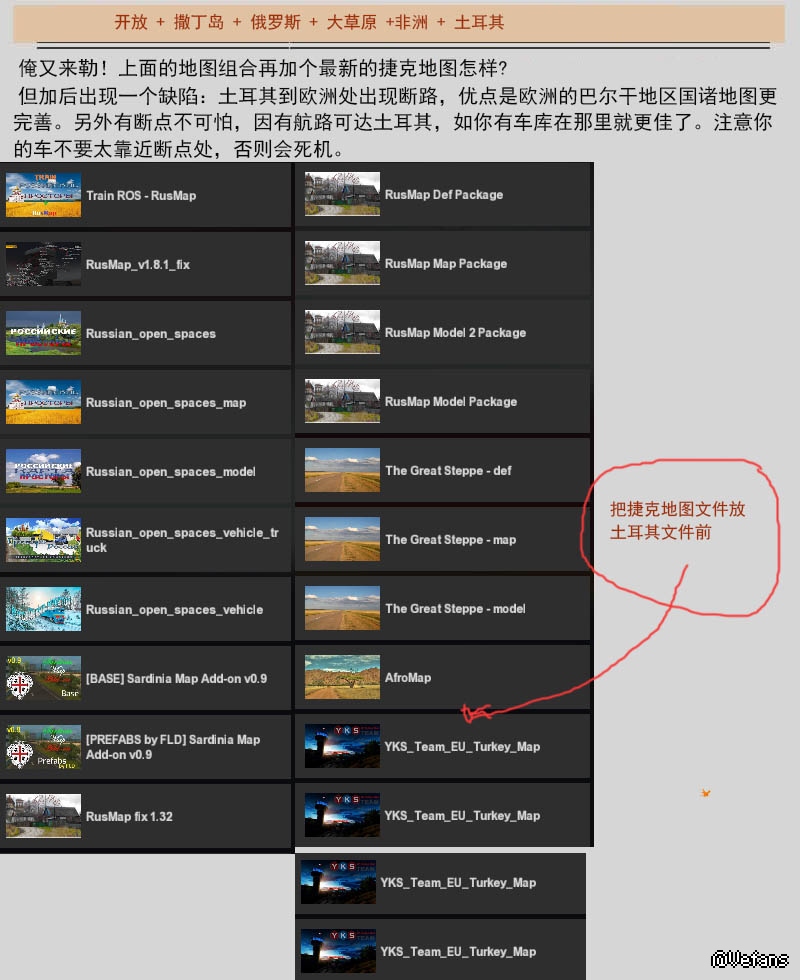Click the [PREFABS by FLD] Sardinia icon
Screen dimensions: 800x980
click(43, 747)
